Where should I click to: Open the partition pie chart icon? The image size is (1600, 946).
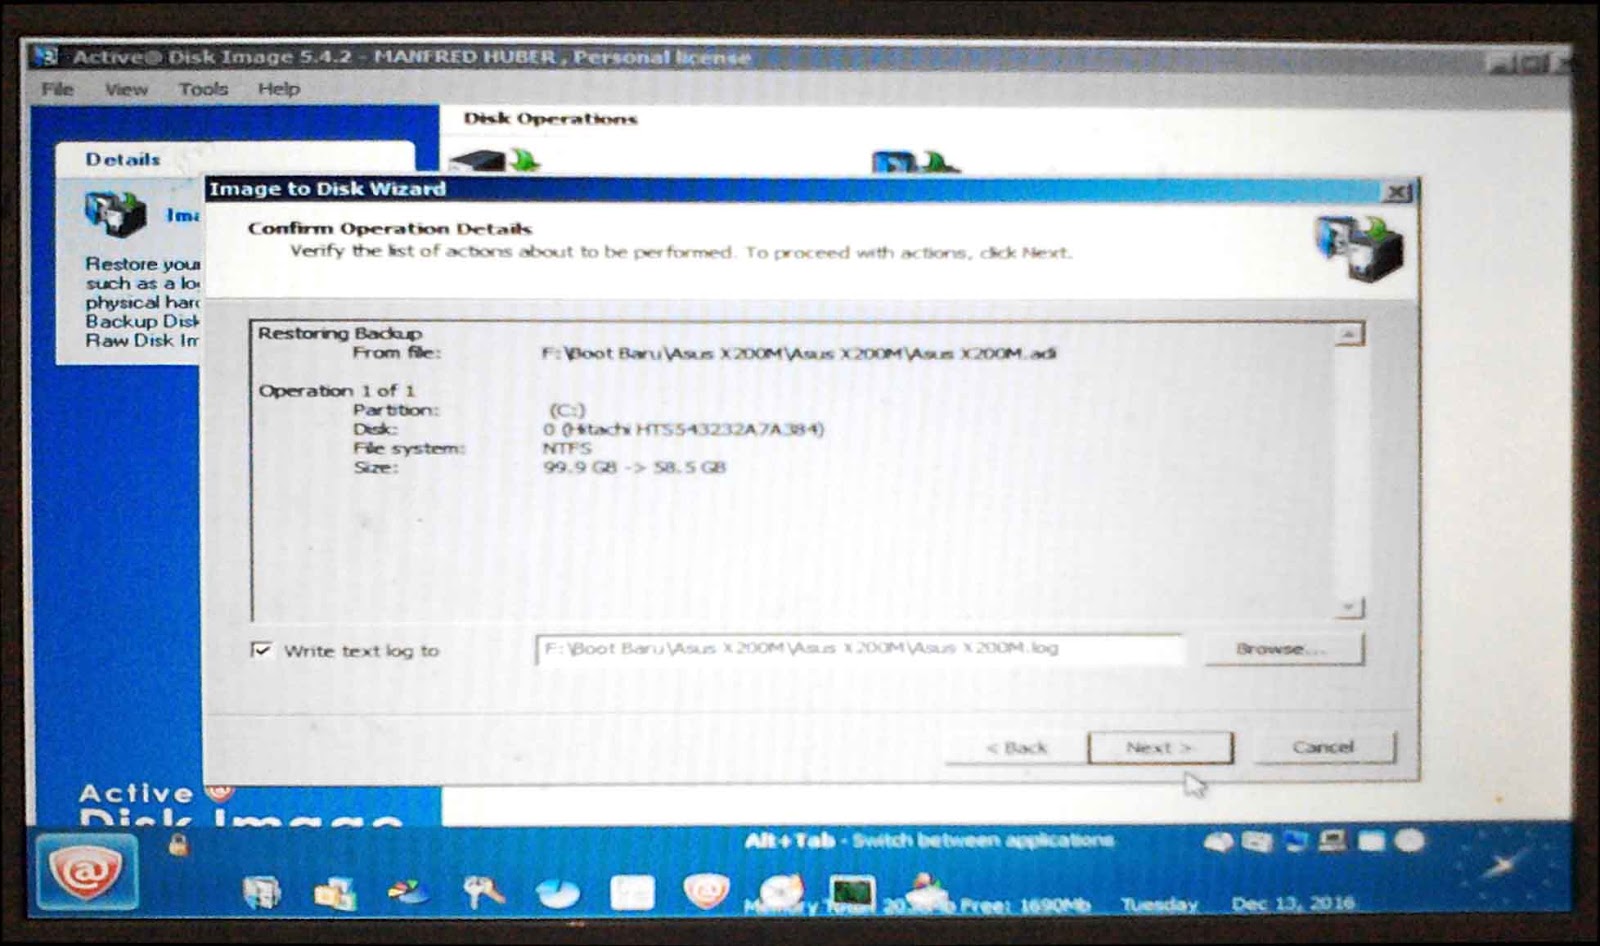click(408, 892)
